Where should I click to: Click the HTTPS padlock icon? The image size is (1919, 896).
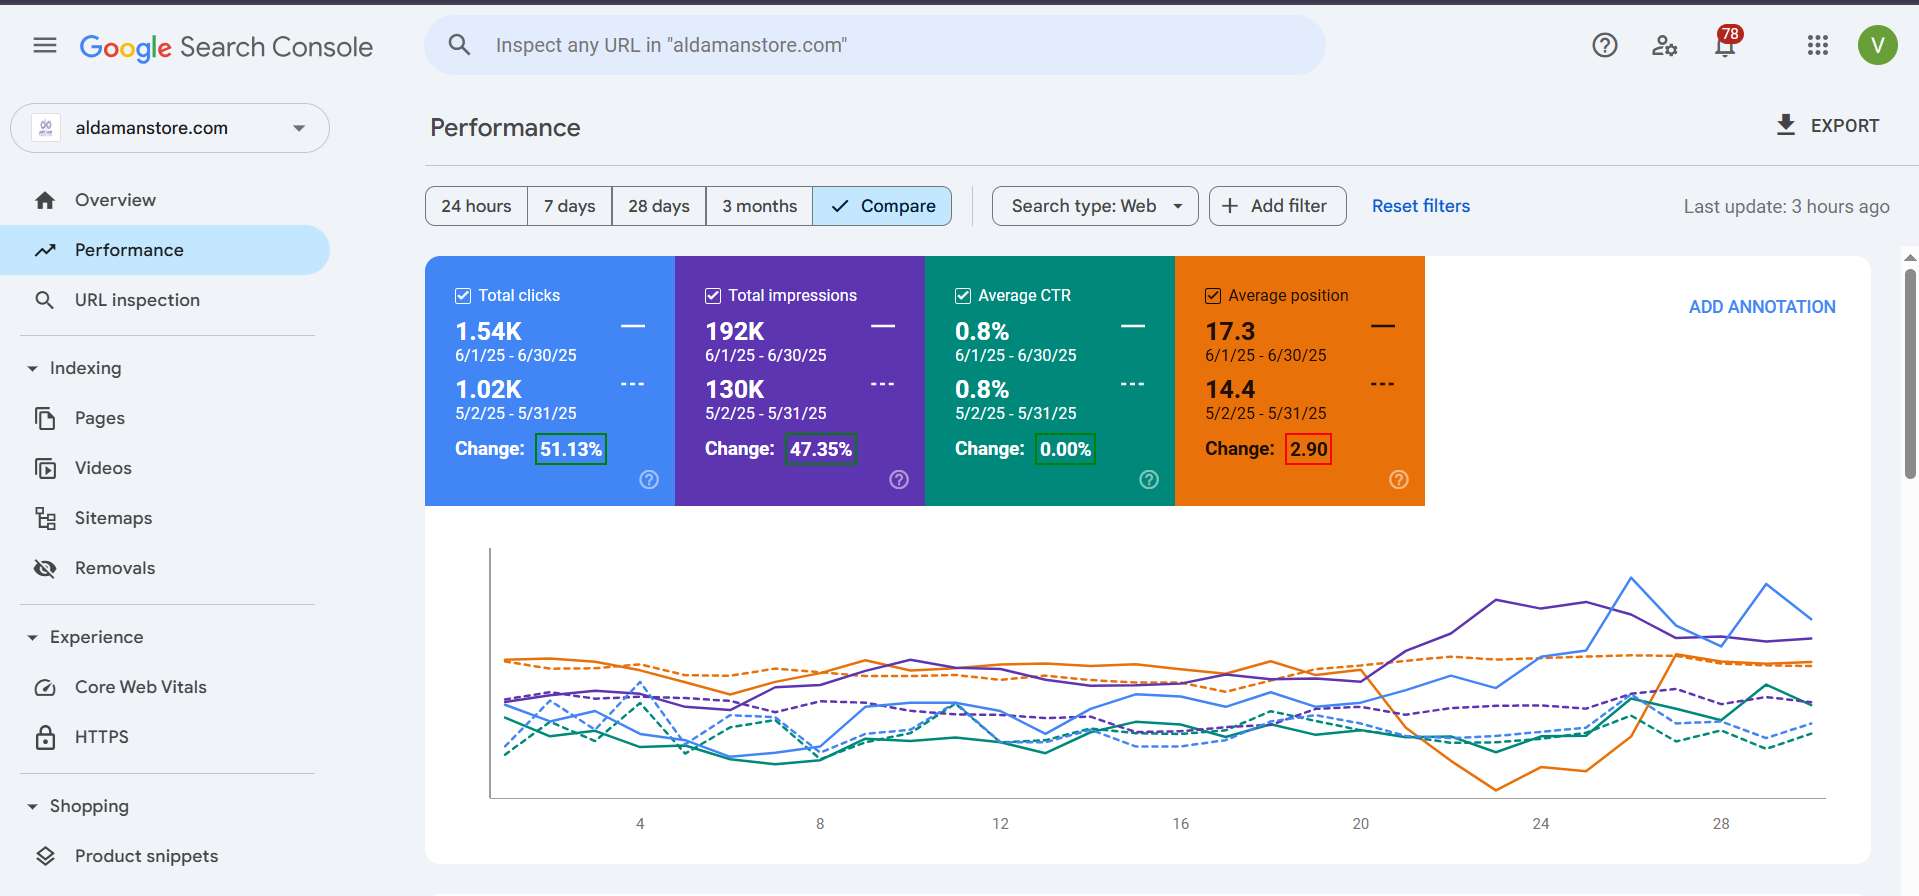[x=45, y=737]
